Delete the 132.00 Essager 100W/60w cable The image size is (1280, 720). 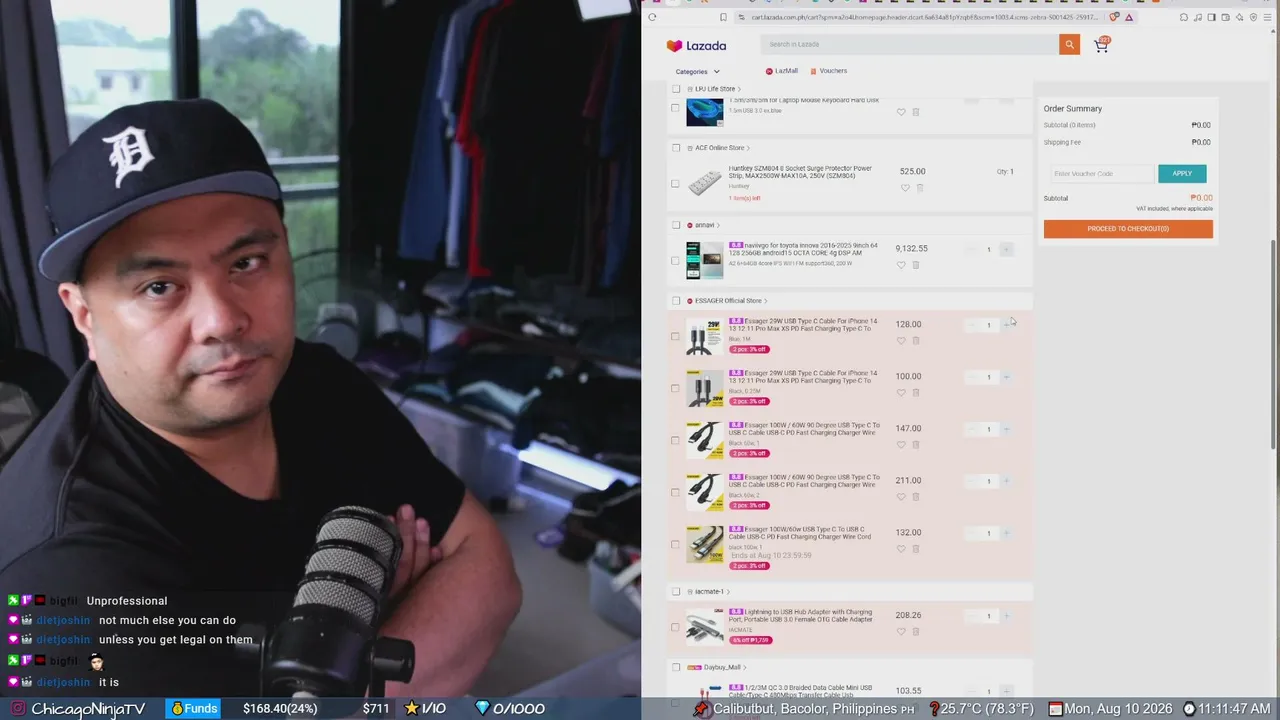pos(916,549)
